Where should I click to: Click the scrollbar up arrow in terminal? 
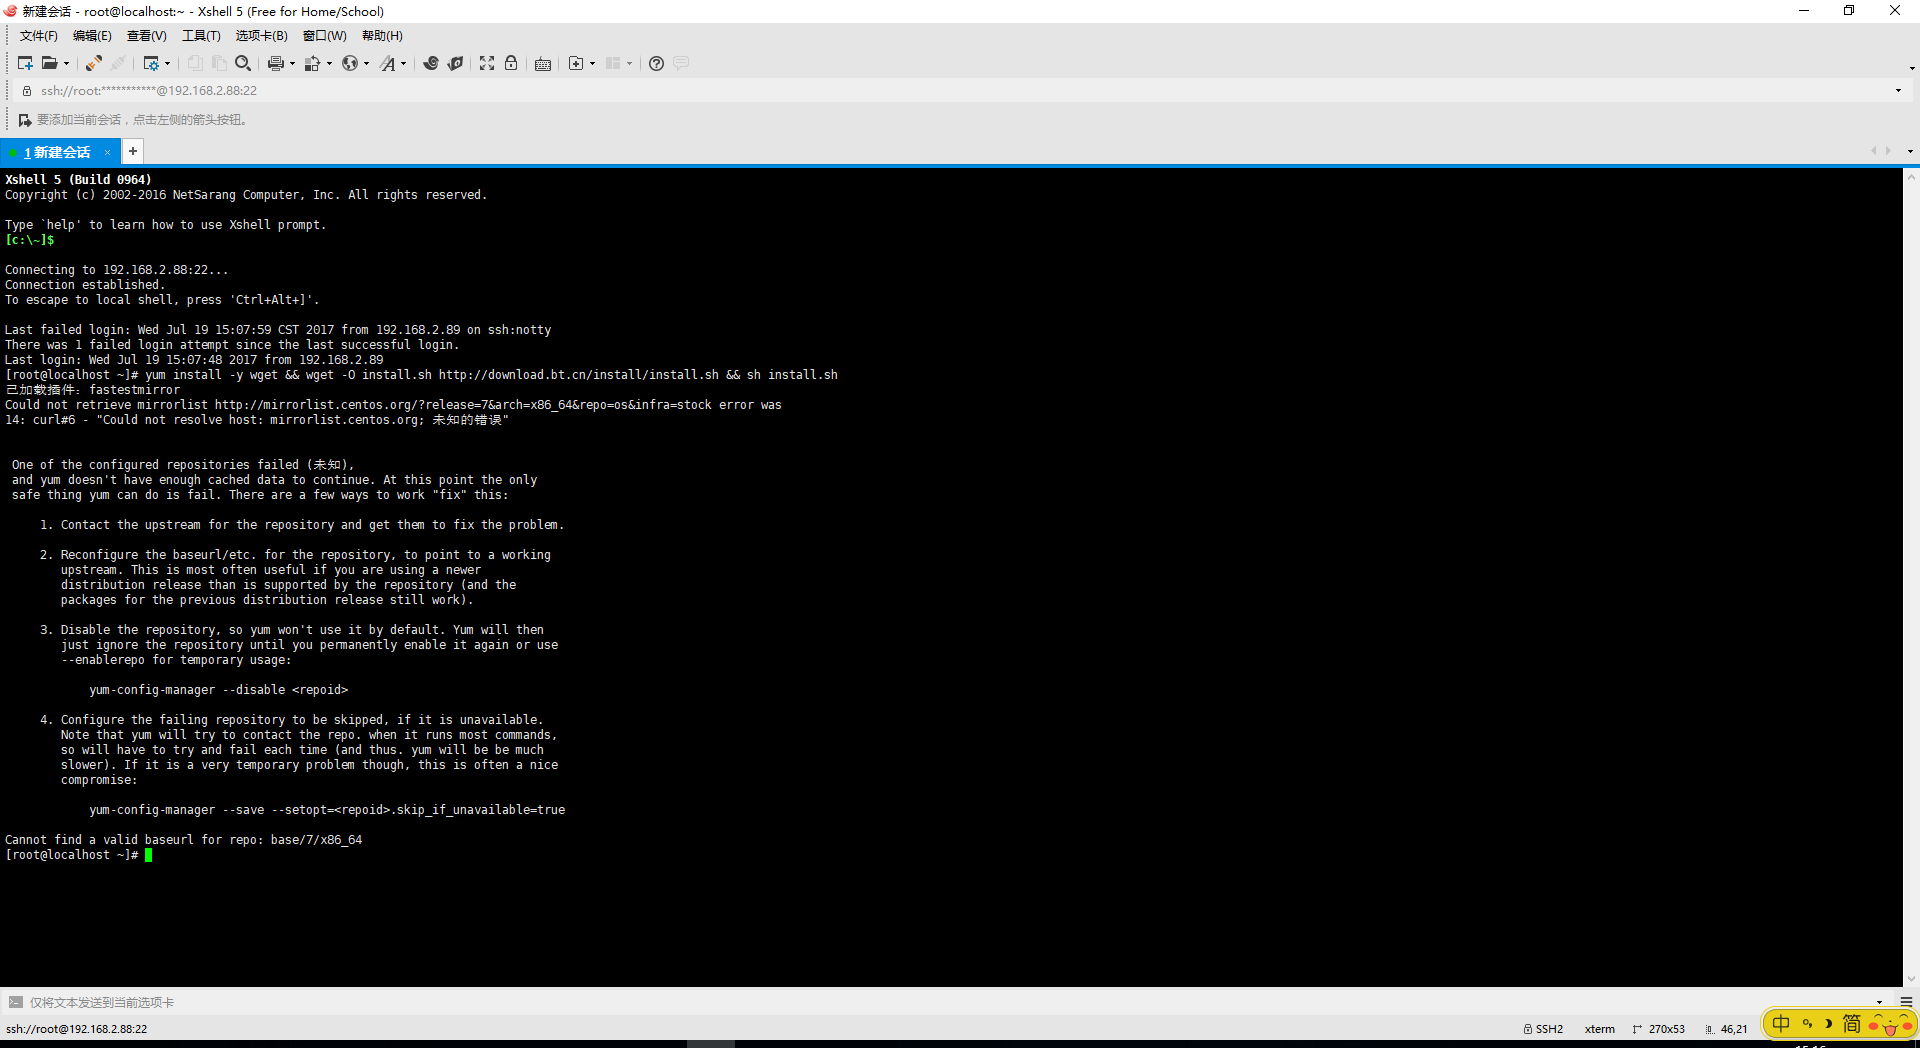coord(1911,176)
